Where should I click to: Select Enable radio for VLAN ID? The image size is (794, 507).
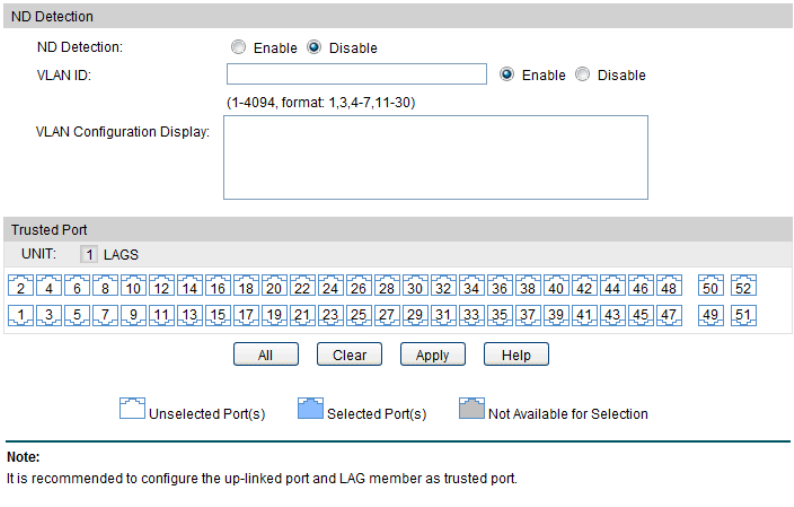506,74
